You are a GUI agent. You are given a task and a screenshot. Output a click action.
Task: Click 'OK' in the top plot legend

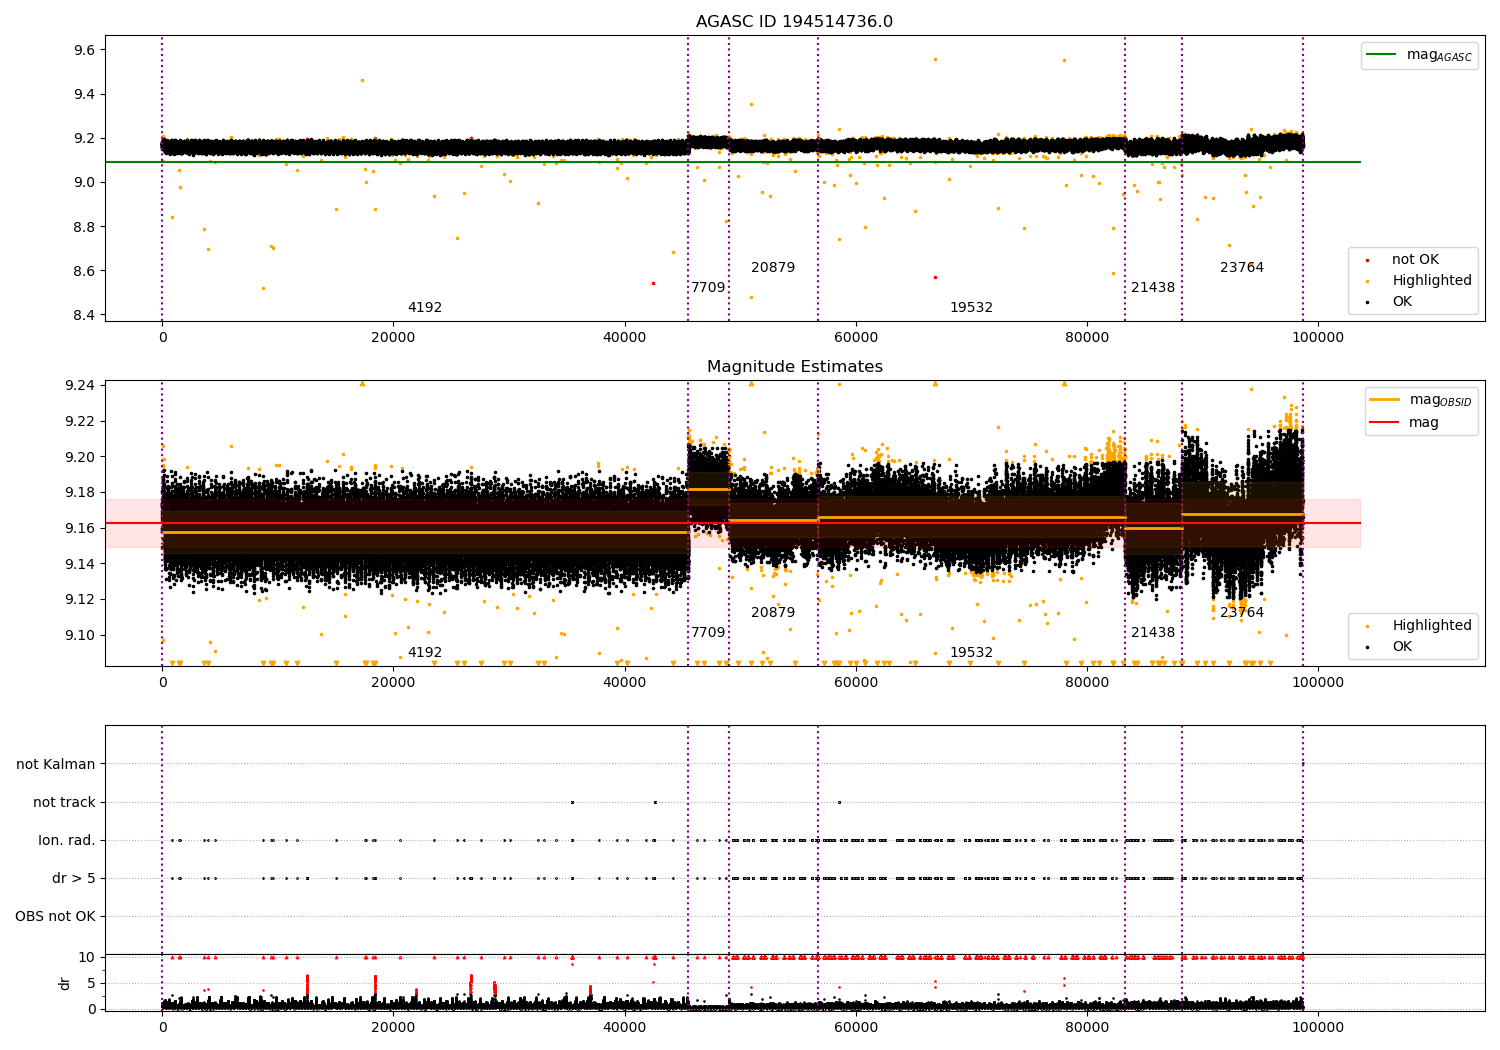pos(1402,302)
